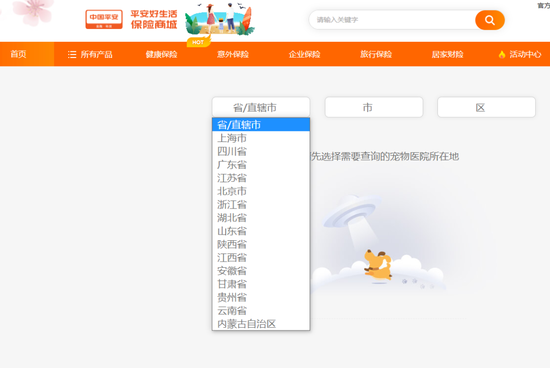Open 所有产品 hamburger menu icon
This screenshot has height=368, width=550.
click(x=72, y=54)
